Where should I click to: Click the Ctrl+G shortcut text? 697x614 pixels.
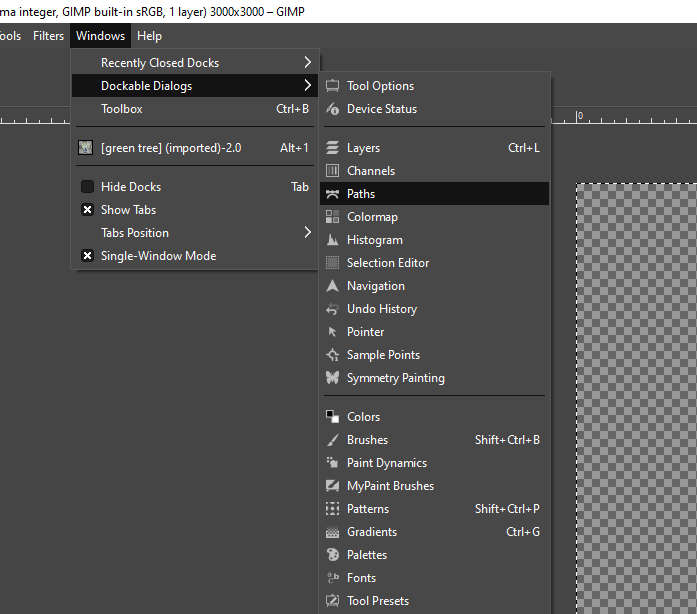click(x=523, y=532)
